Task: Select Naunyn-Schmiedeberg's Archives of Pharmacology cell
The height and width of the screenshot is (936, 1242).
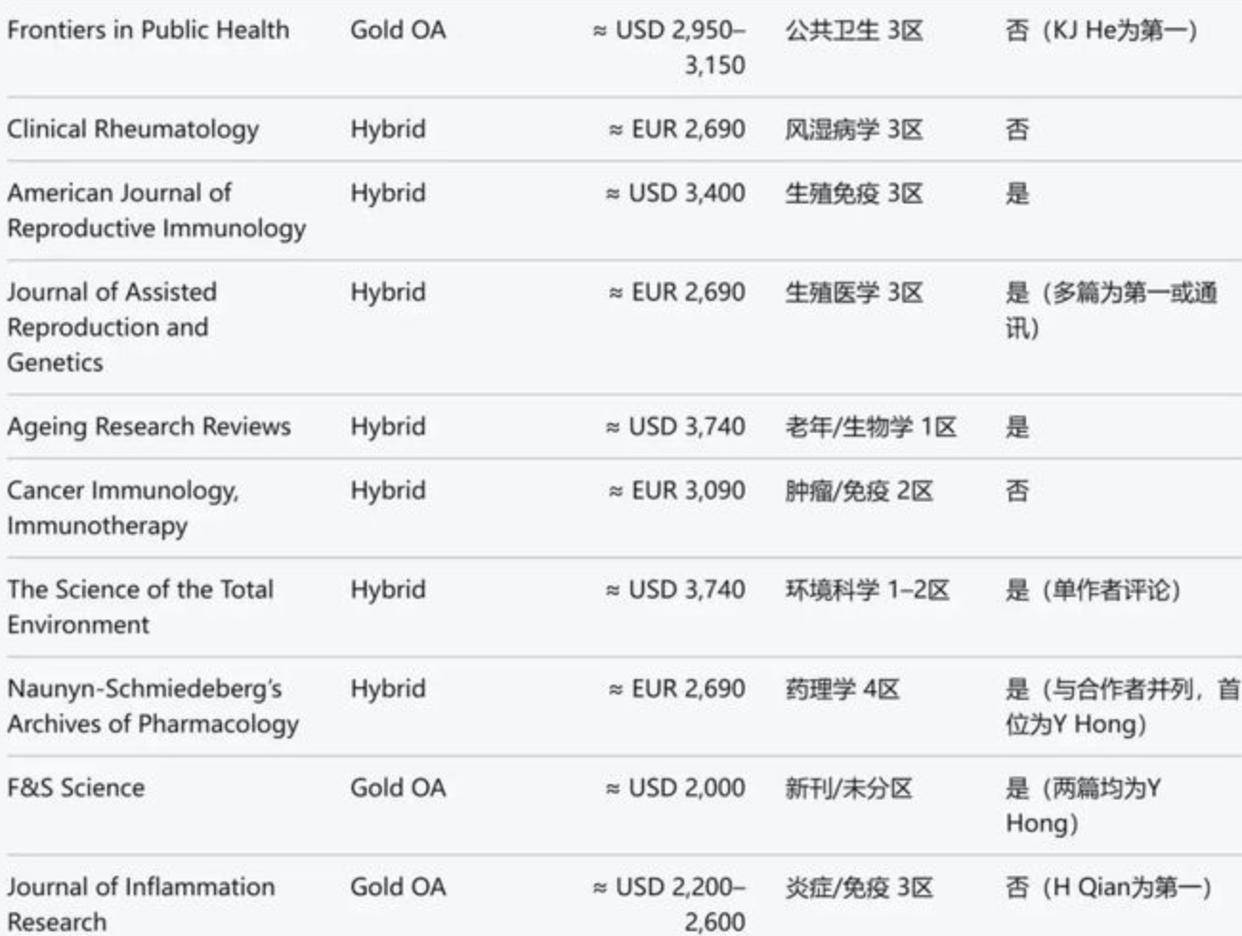Action: 153,706
